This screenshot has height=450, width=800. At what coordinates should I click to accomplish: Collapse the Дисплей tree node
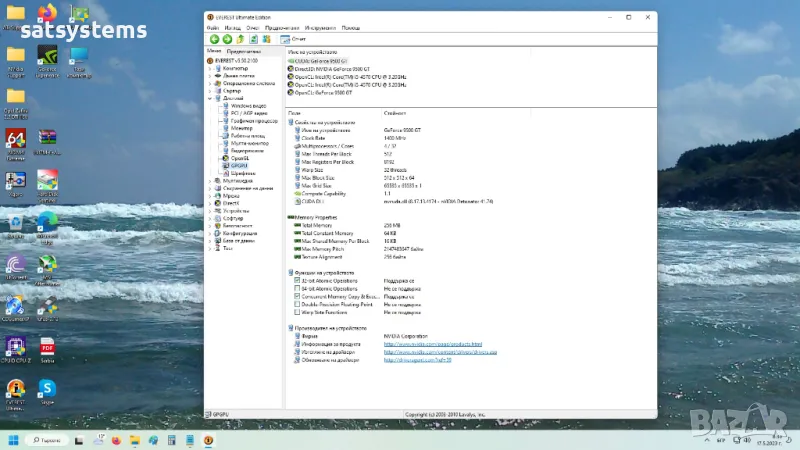tap(209, 98)
